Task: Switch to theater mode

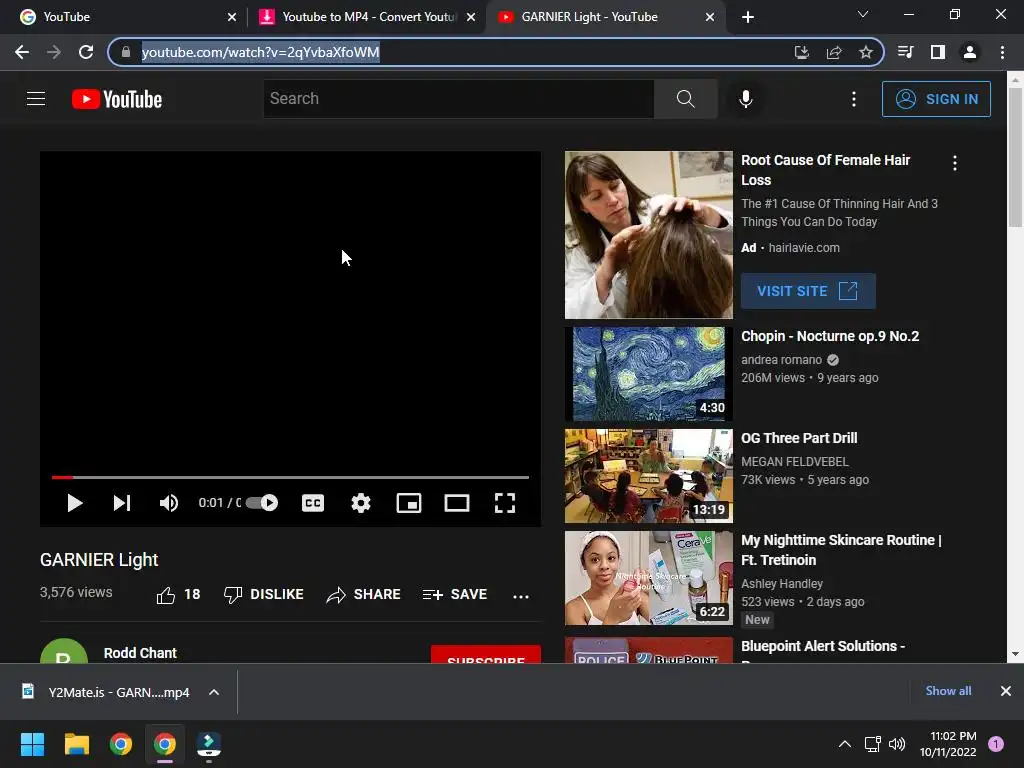Action: [456, 503]
